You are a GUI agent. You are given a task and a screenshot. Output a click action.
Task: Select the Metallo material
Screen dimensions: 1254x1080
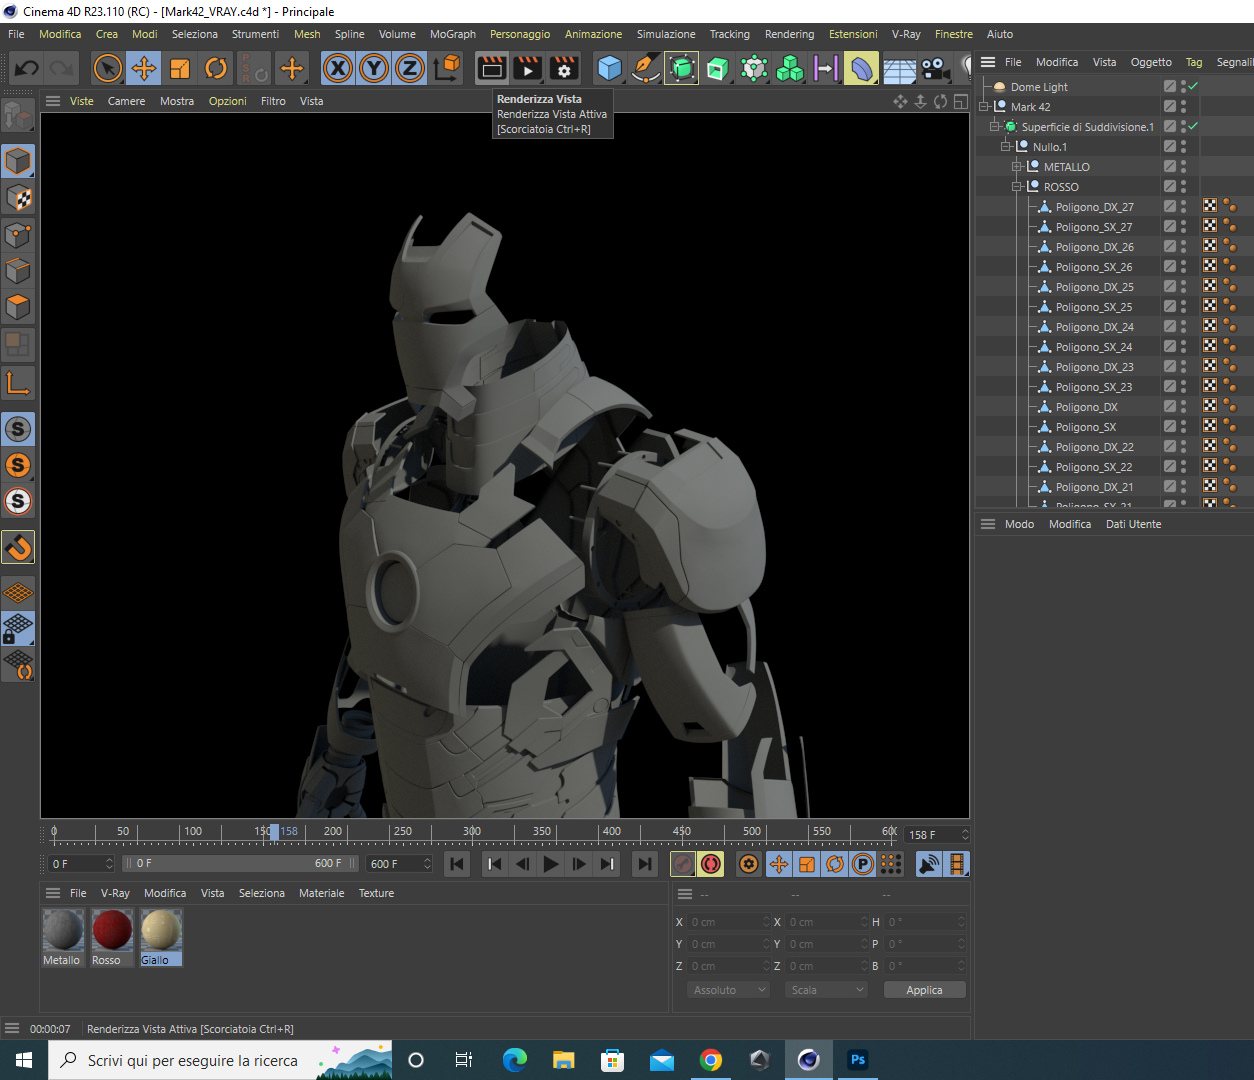(x=63, y=937)
